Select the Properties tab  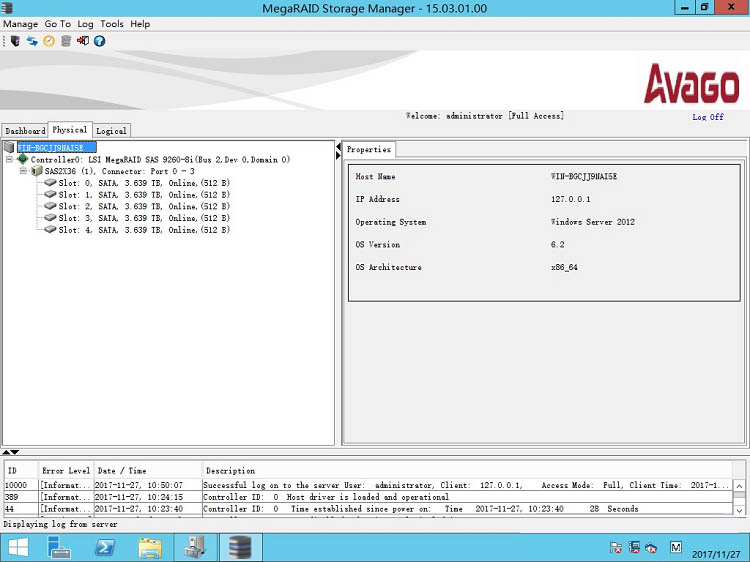(369, 149)
